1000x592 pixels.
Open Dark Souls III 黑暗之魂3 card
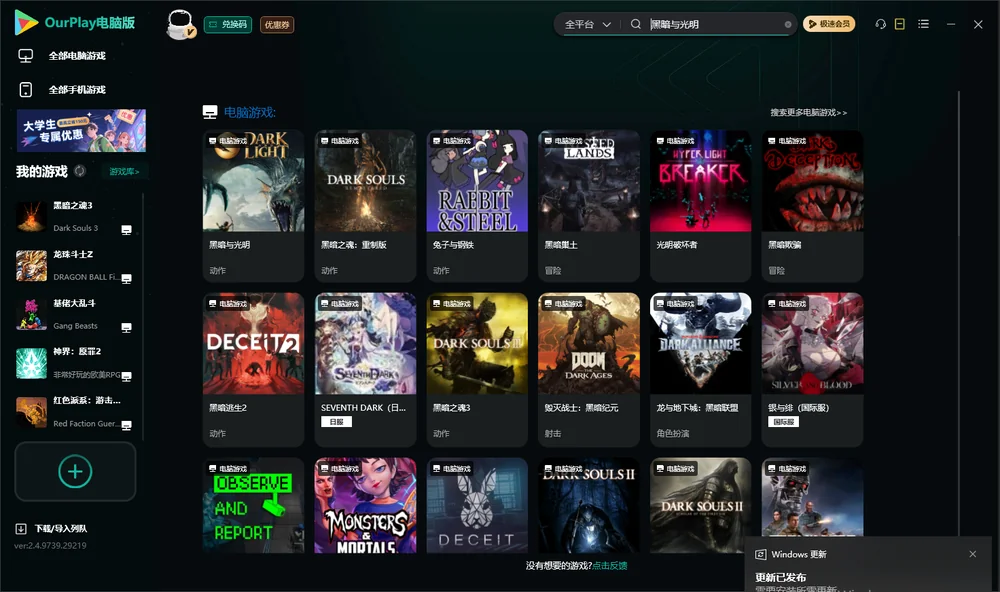pyautogui.click(x=477, y=369)
